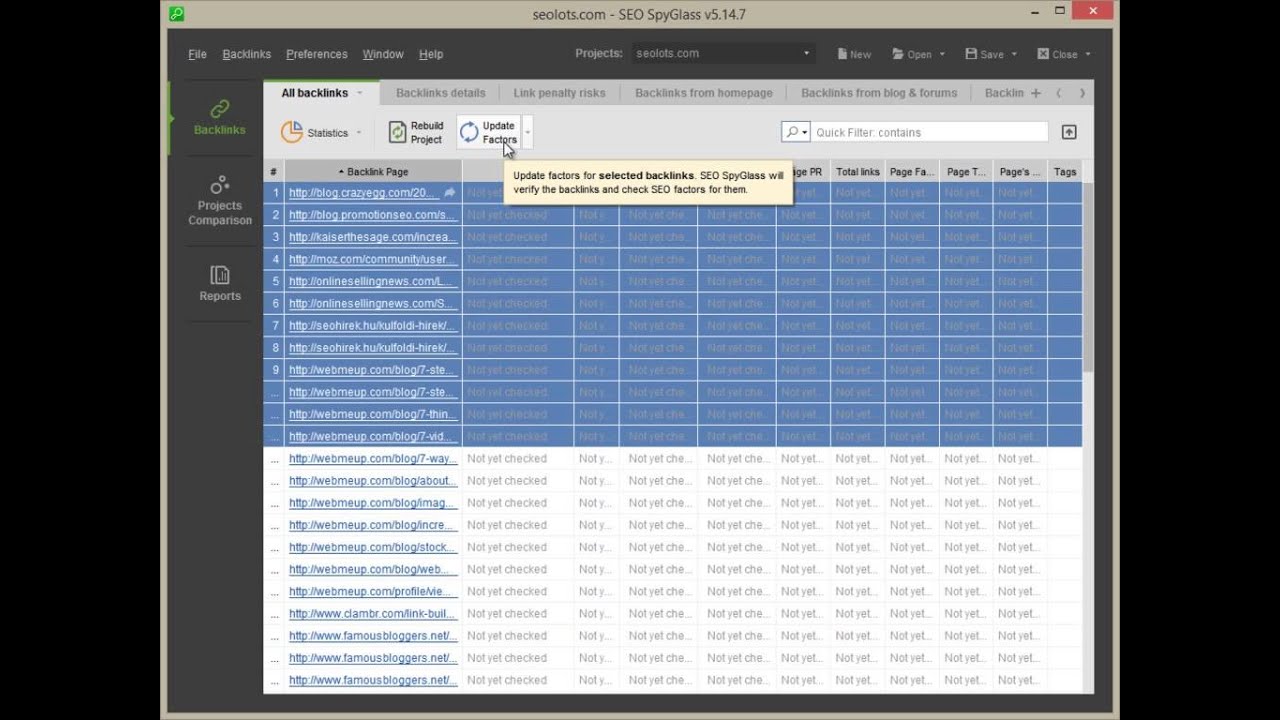Screen dimensions: 1280x720
Task: Click the Open project button
Action: [x=911, y=54]
